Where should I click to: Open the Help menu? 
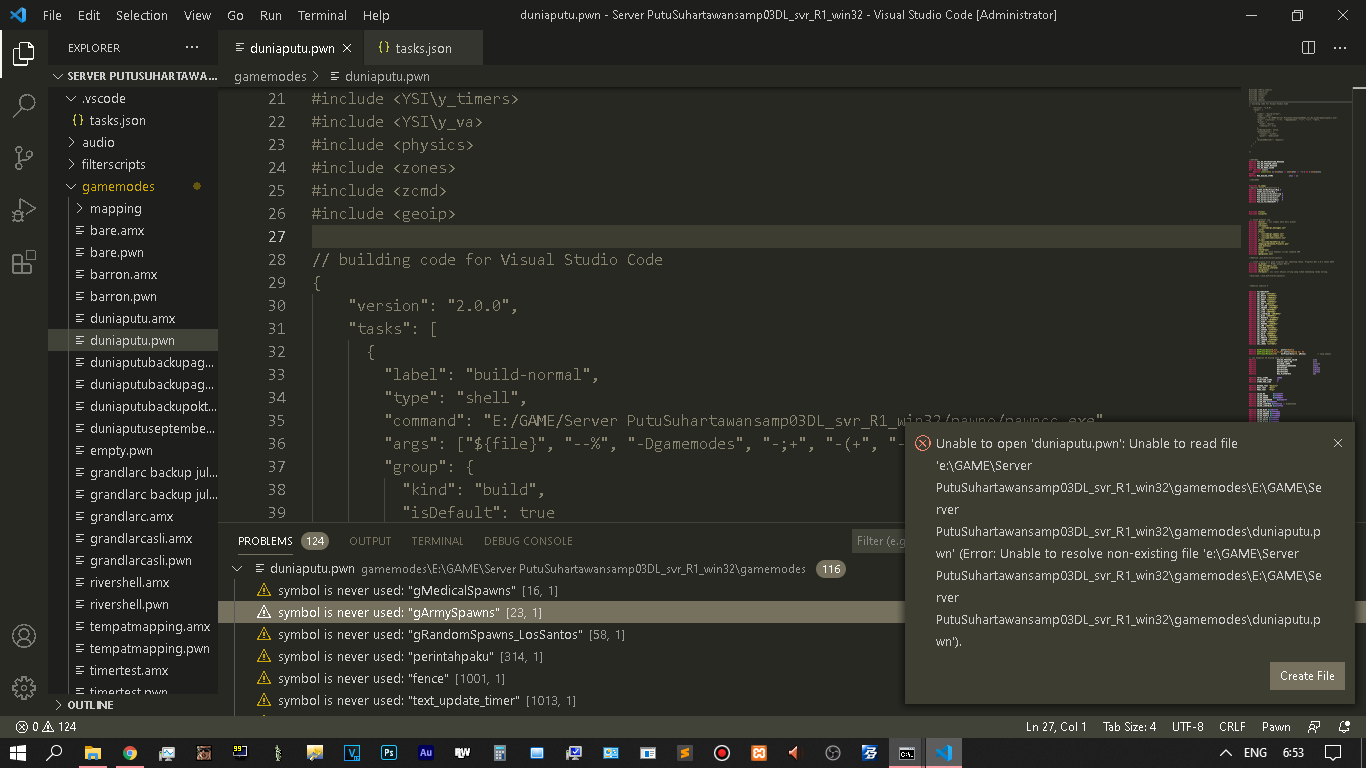(x=376, y=15)
